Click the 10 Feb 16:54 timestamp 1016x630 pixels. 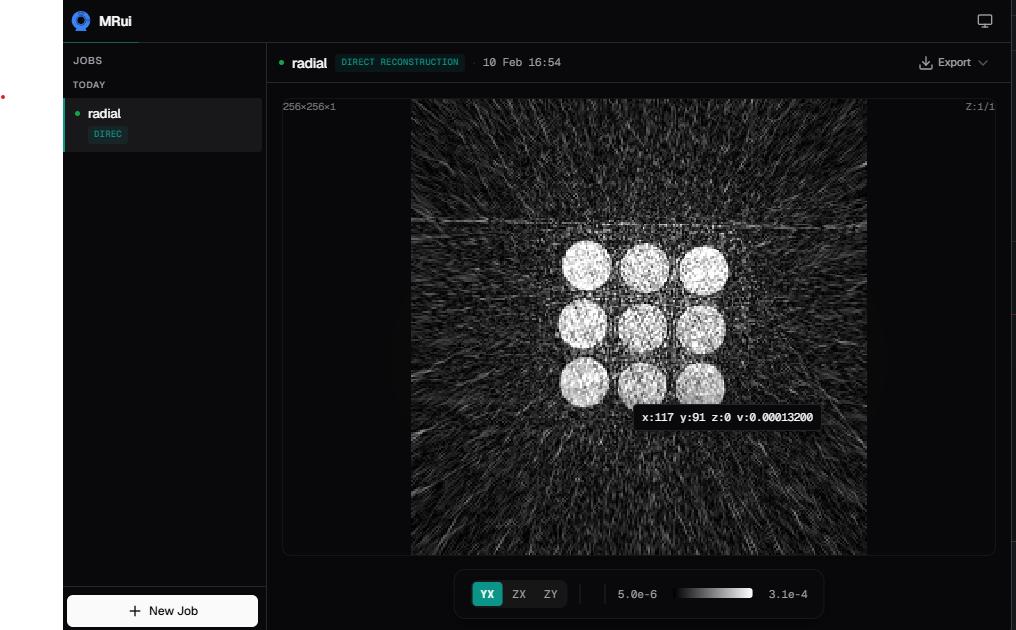click(522, 62)
